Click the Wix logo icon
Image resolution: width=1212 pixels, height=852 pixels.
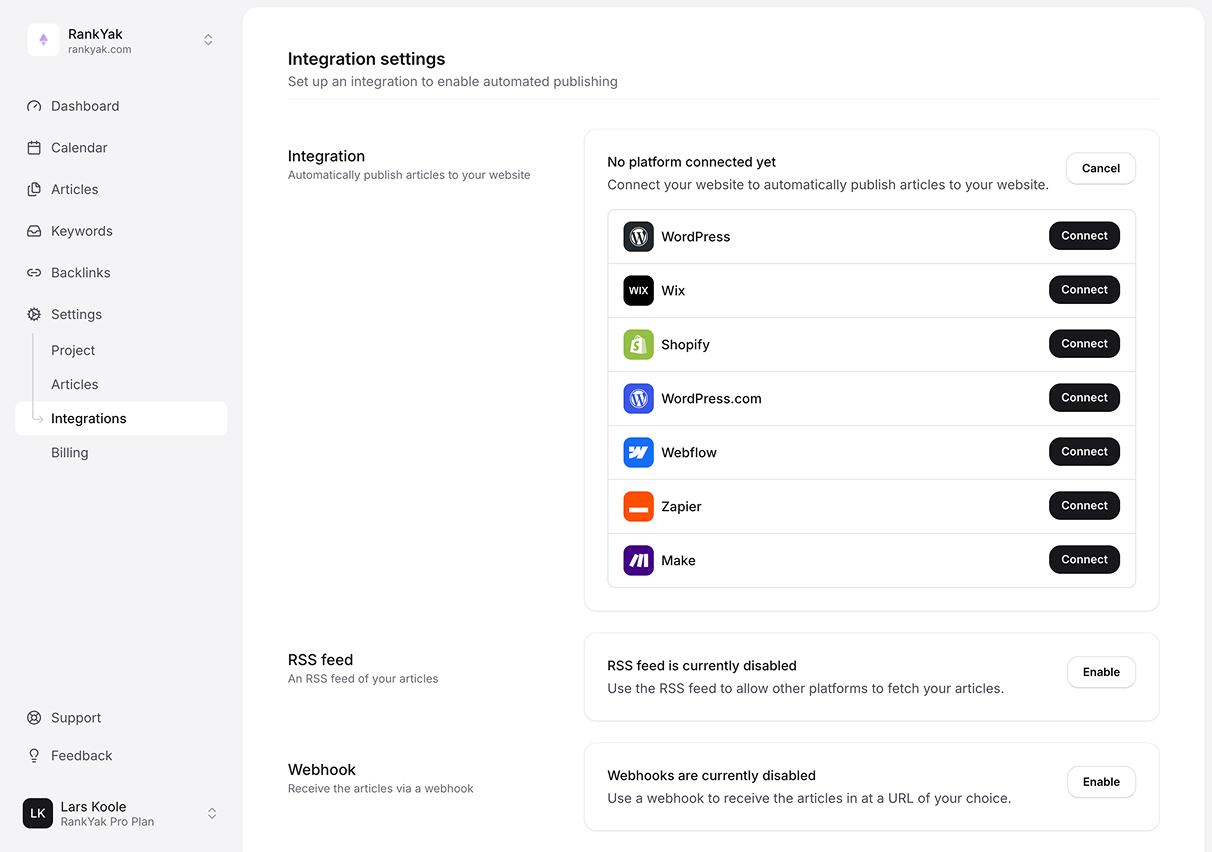(x=638, y=291)
